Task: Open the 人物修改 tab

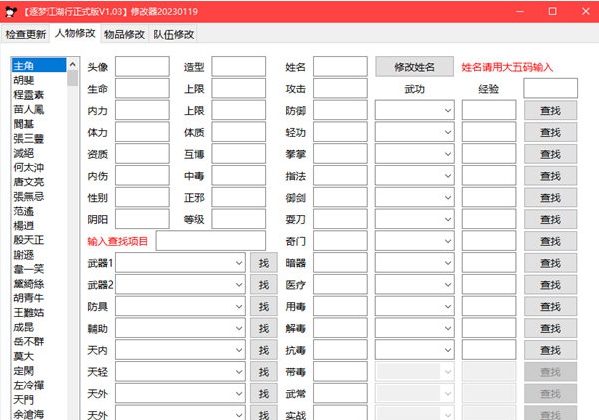Action: (x=75, y=33)
